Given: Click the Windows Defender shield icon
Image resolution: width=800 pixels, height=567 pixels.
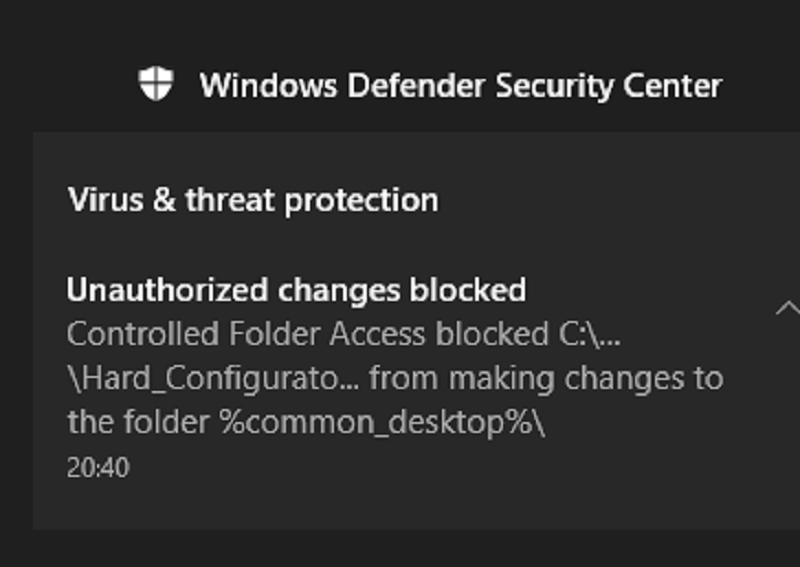Looking at the screenshot, I should pos(155,84).
